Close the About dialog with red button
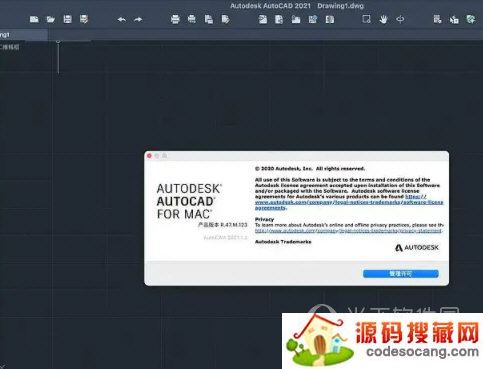The width and height of the screenshot is (483, 369). click(x=149, y=156)
